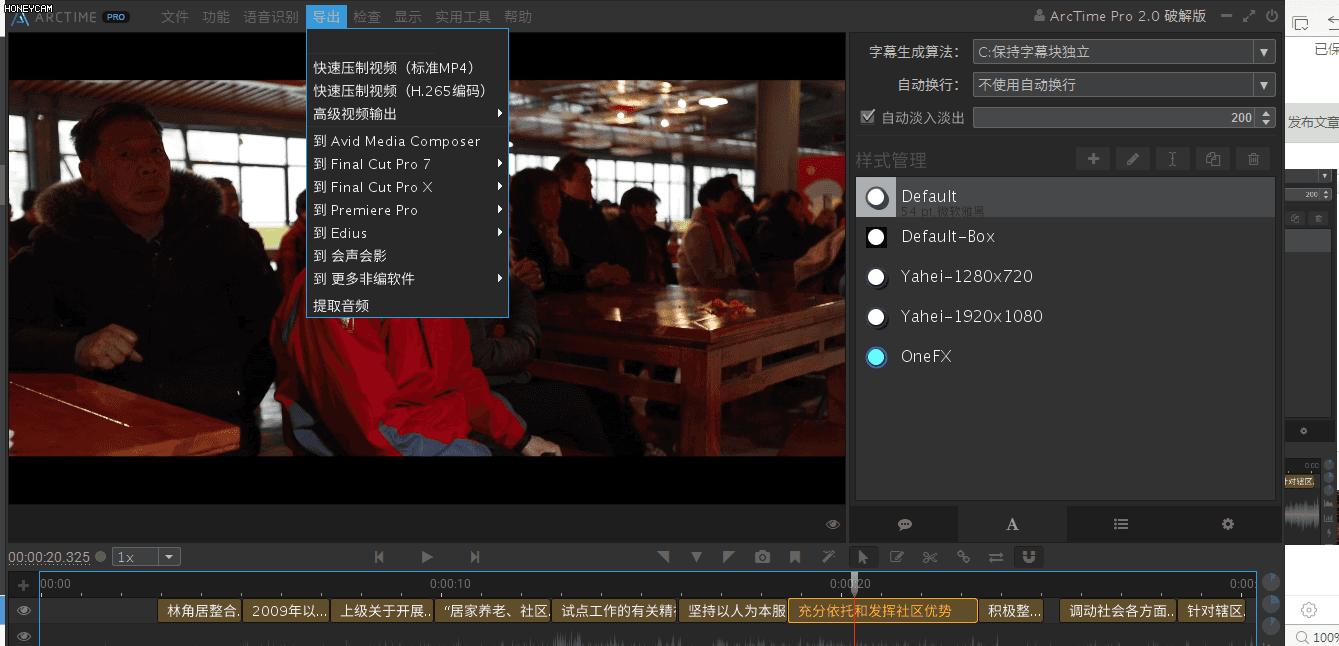Toggle the 自动淡入淡出 checkbox
Image resolution: width=1339 pixels, height=646 pixels.
[867, 116]
